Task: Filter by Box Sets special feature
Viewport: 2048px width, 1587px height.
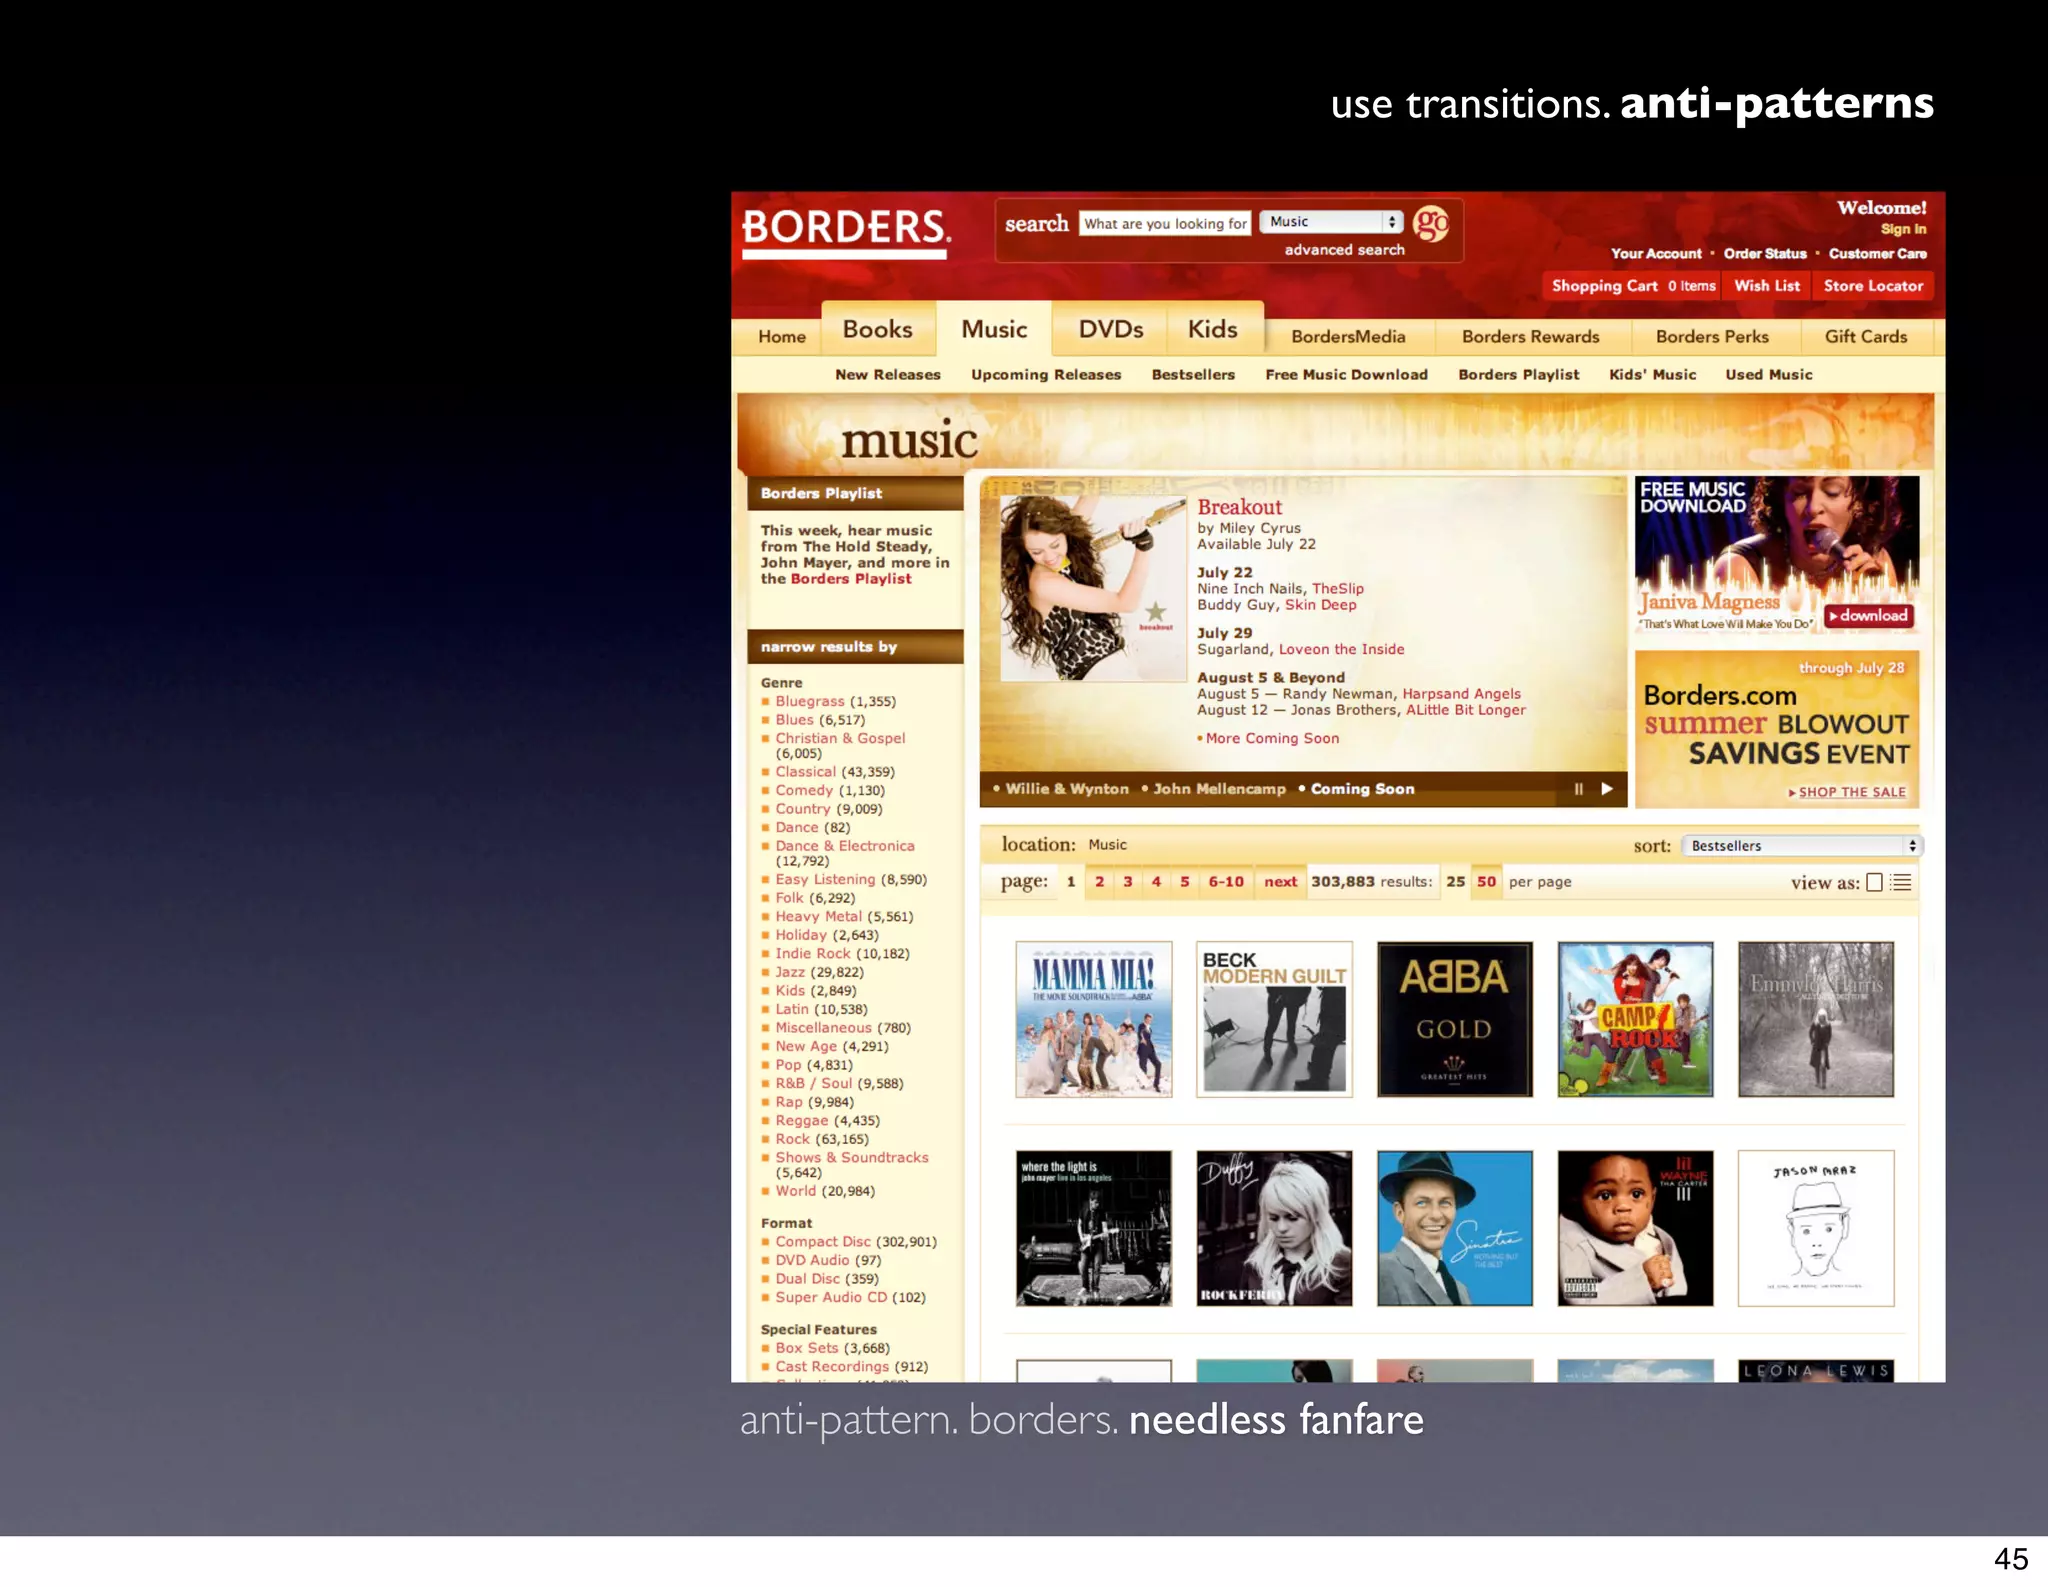Action: 807,1348
